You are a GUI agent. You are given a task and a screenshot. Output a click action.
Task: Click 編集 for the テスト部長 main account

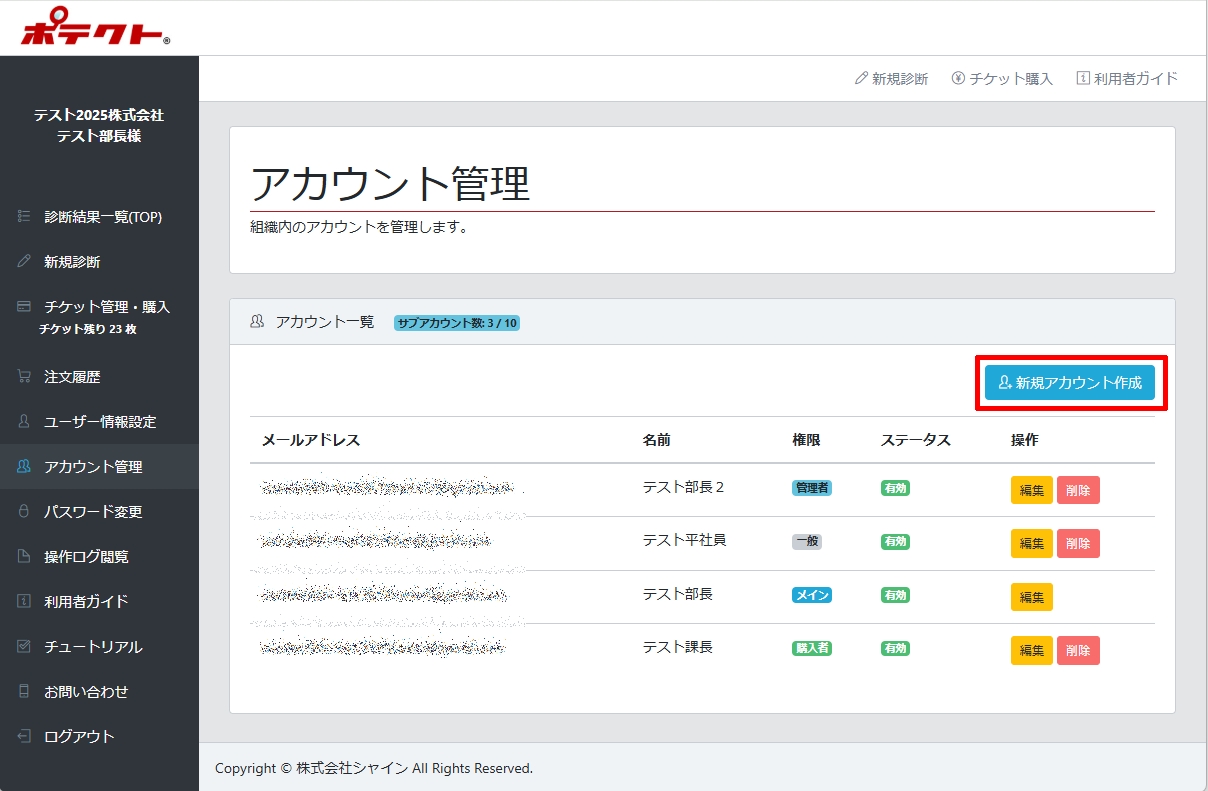click(x=1031, y=597)
